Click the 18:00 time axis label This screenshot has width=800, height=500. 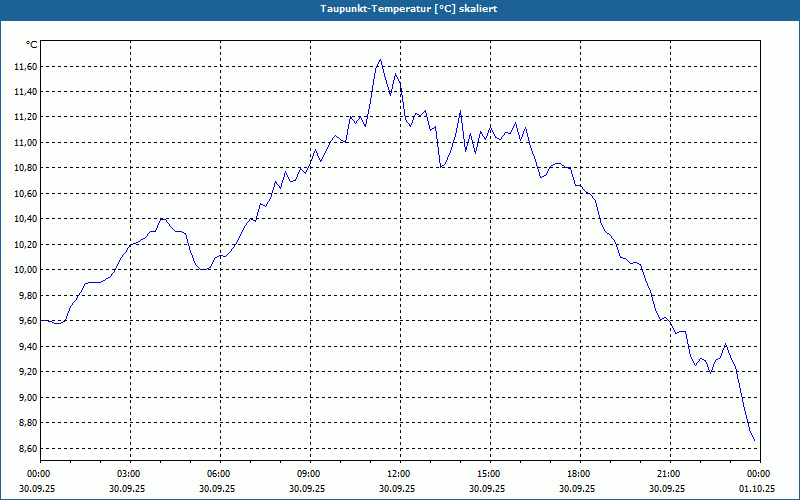coord(581,474)
